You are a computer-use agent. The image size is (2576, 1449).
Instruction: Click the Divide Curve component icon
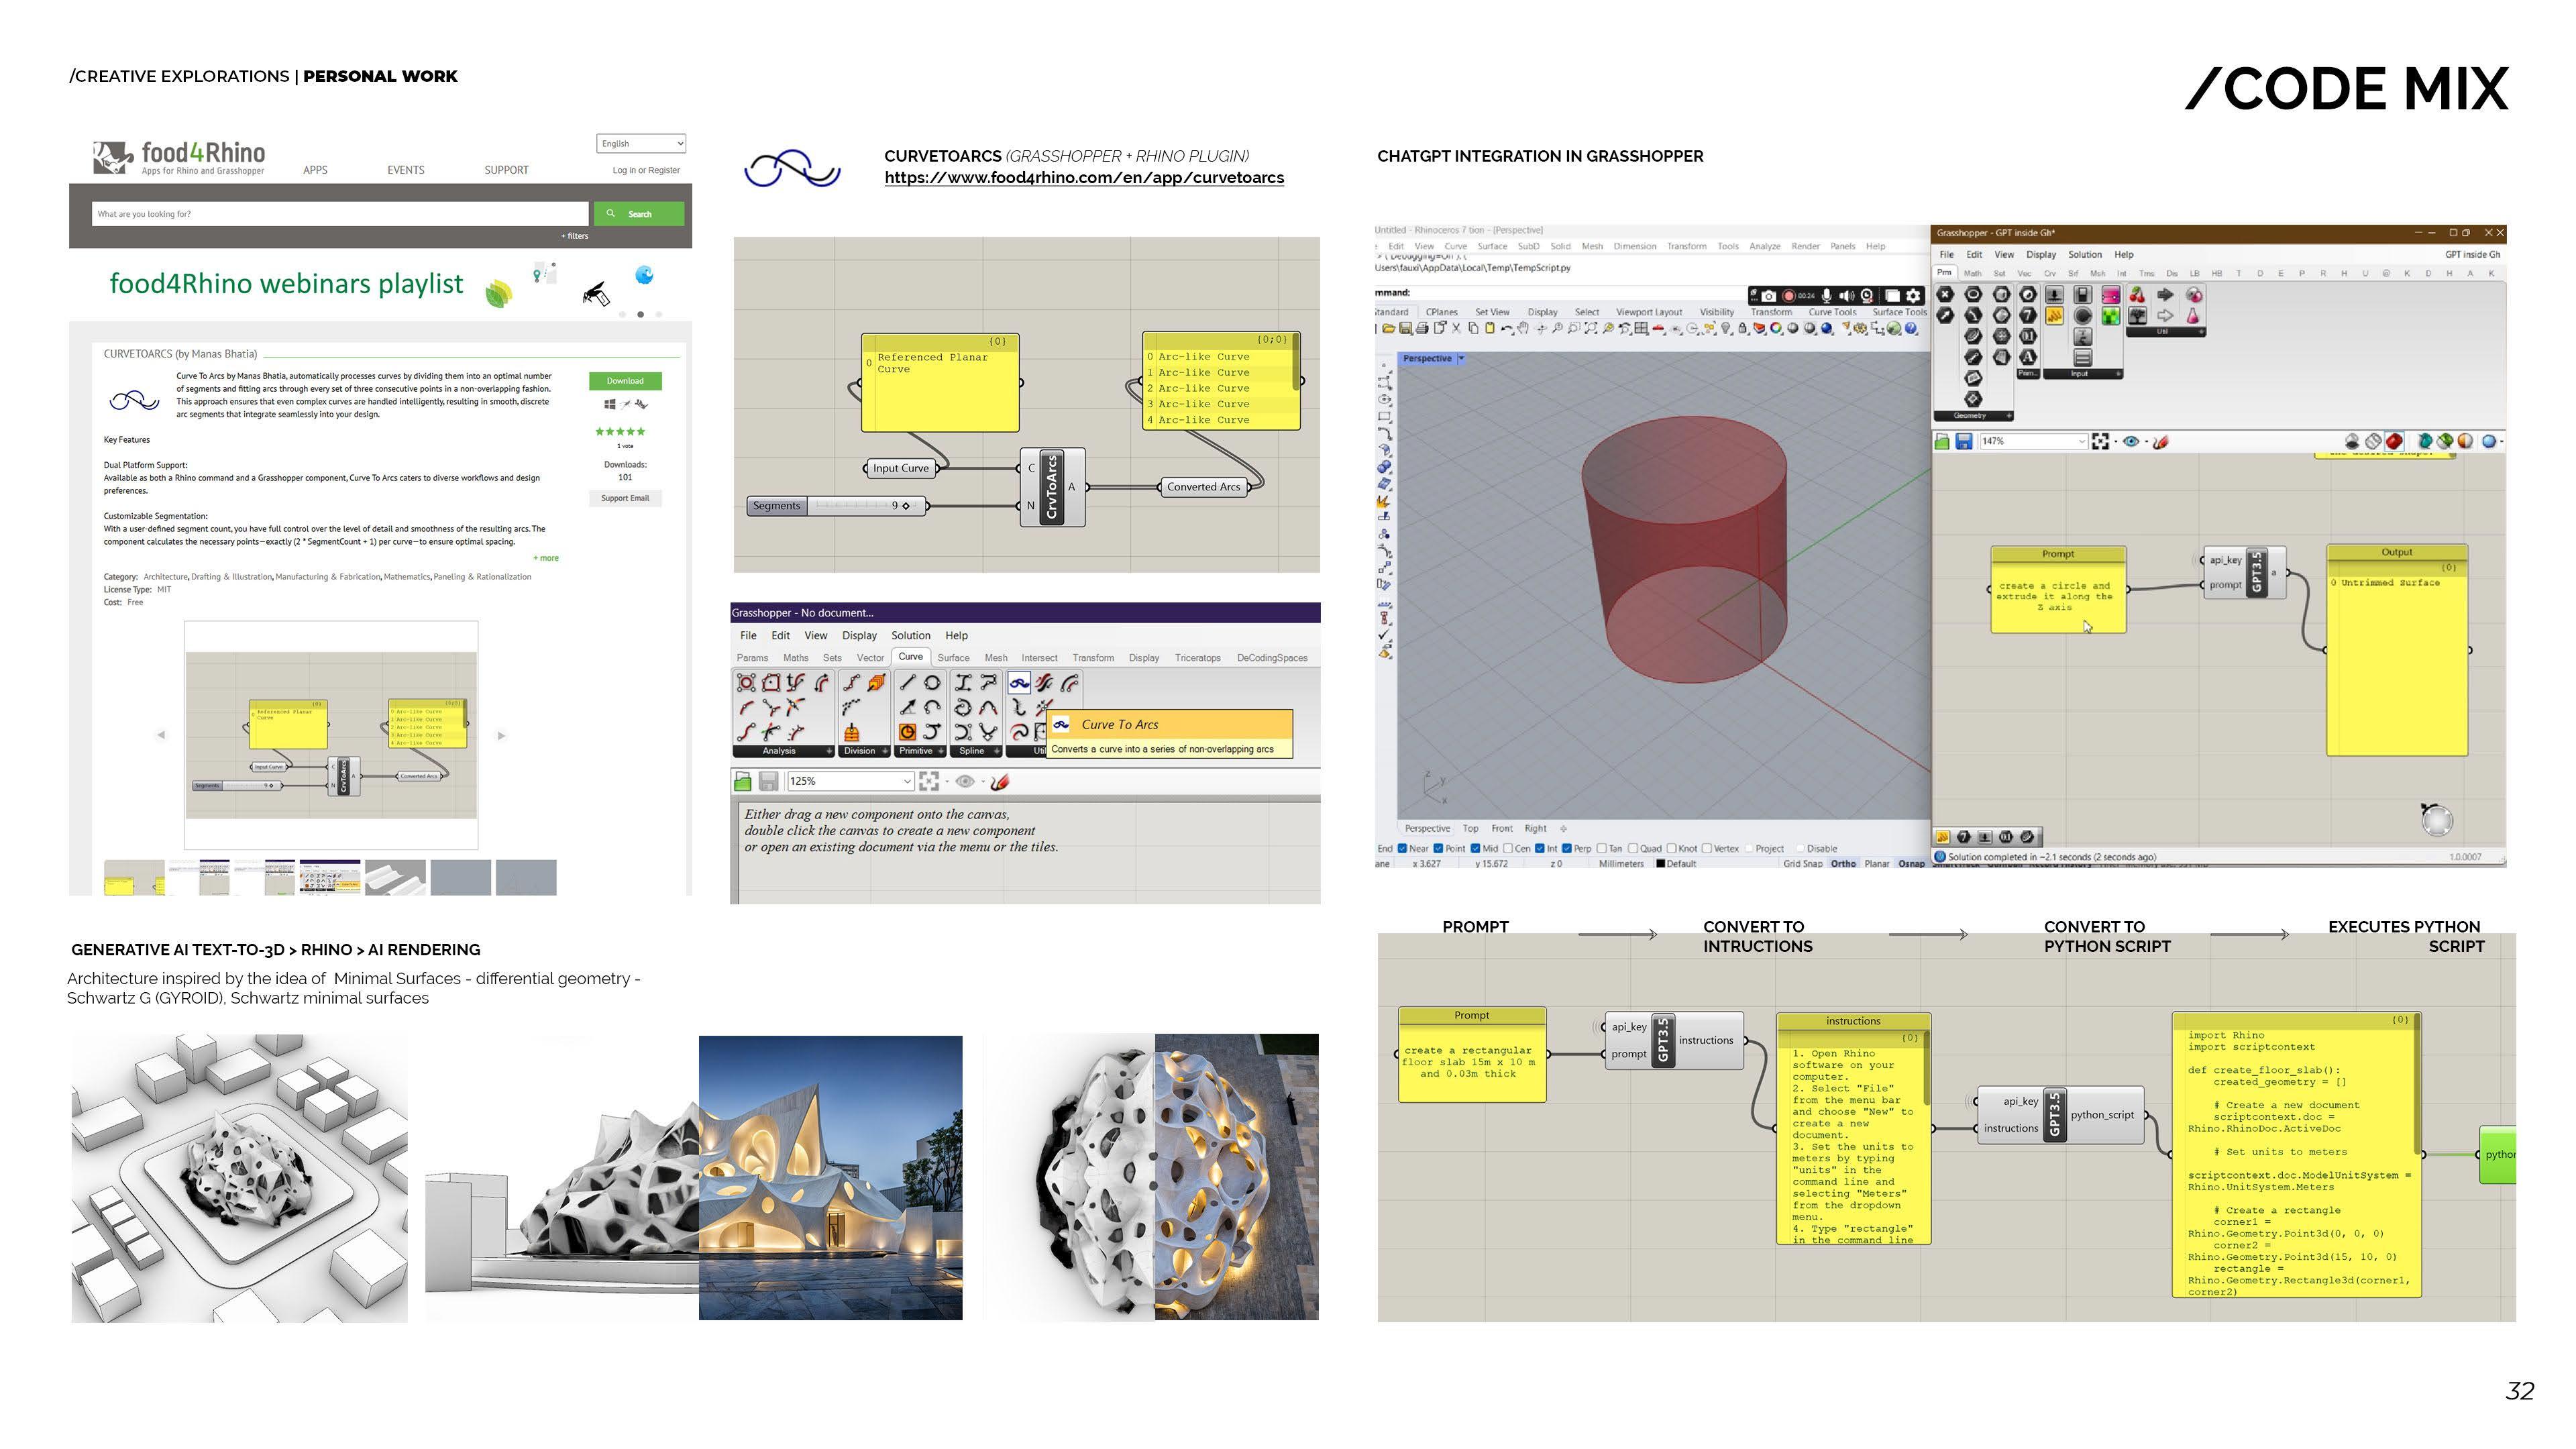click(851, 683)
